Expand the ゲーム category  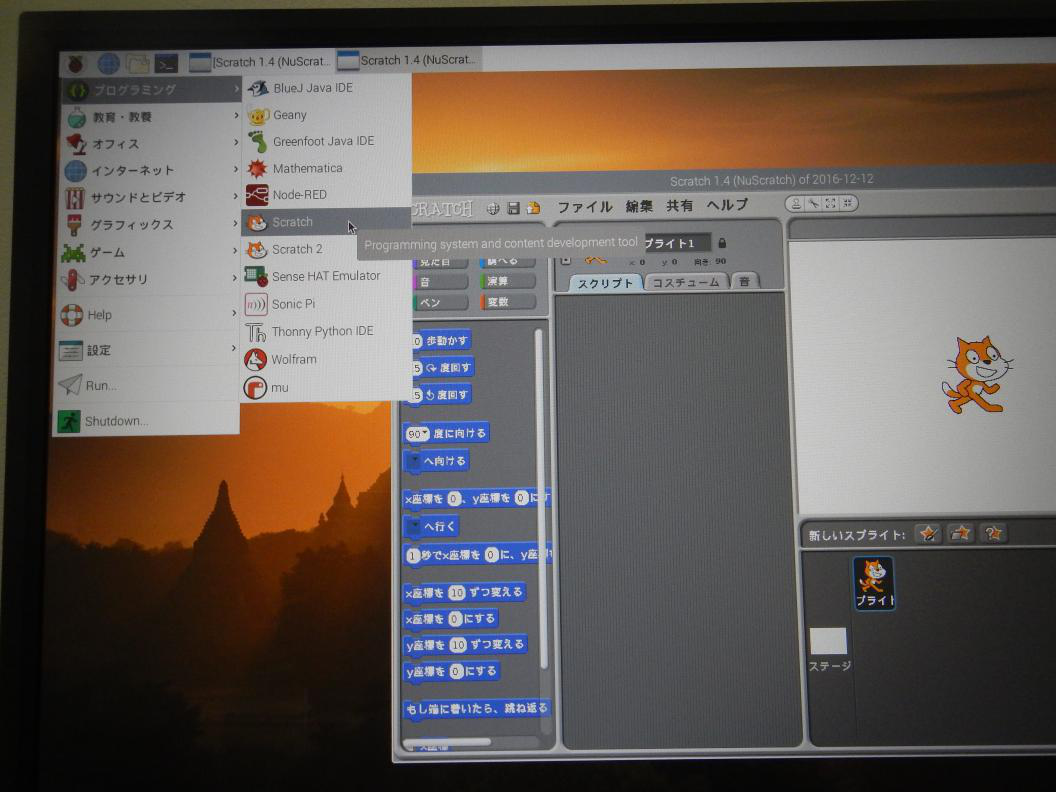(152, 253)
